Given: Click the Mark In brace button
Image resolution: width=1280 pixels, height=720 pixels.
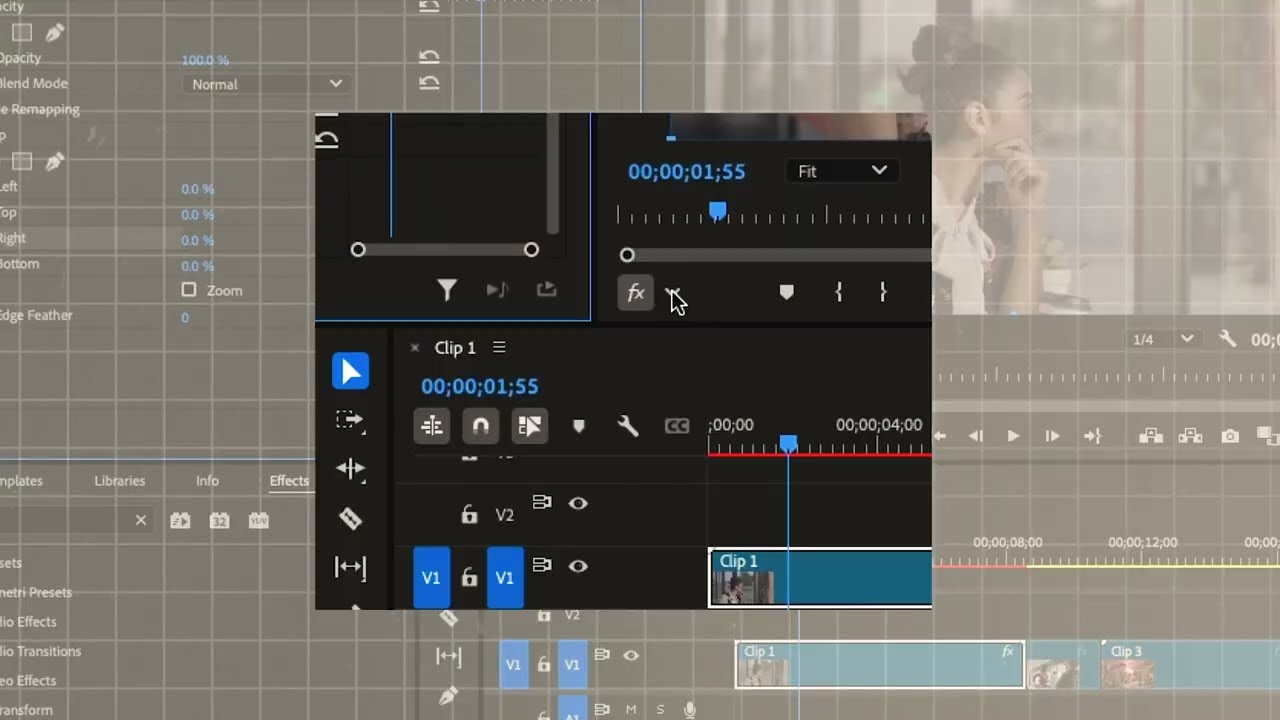Looking at the screenshot, I should coord(838,292).
